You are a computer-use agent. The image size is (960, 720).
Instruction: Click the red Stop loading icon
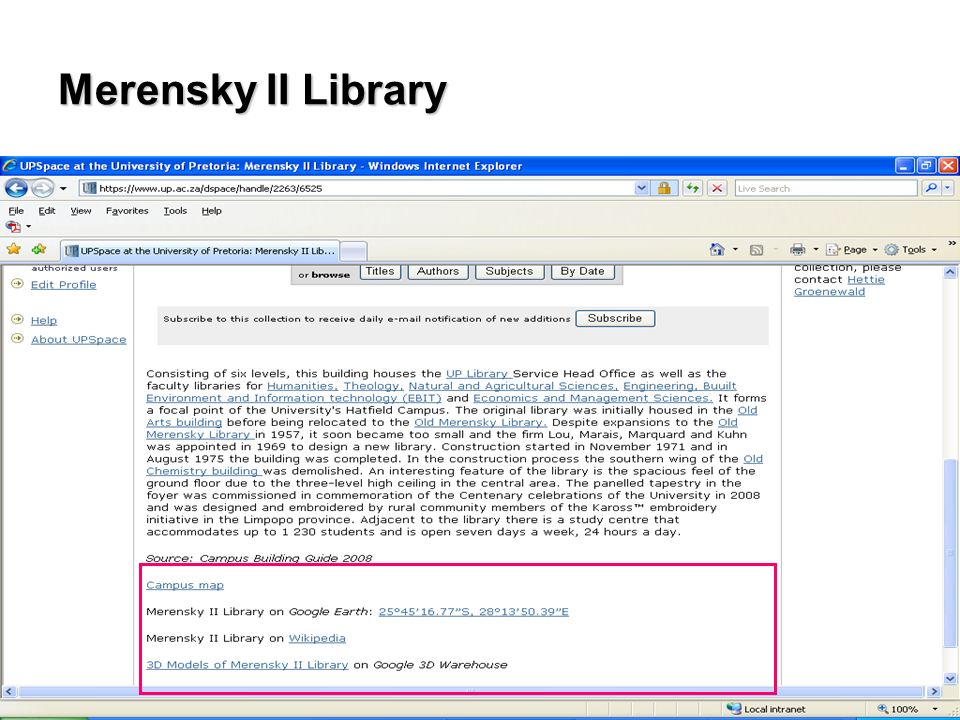(718, 189)
